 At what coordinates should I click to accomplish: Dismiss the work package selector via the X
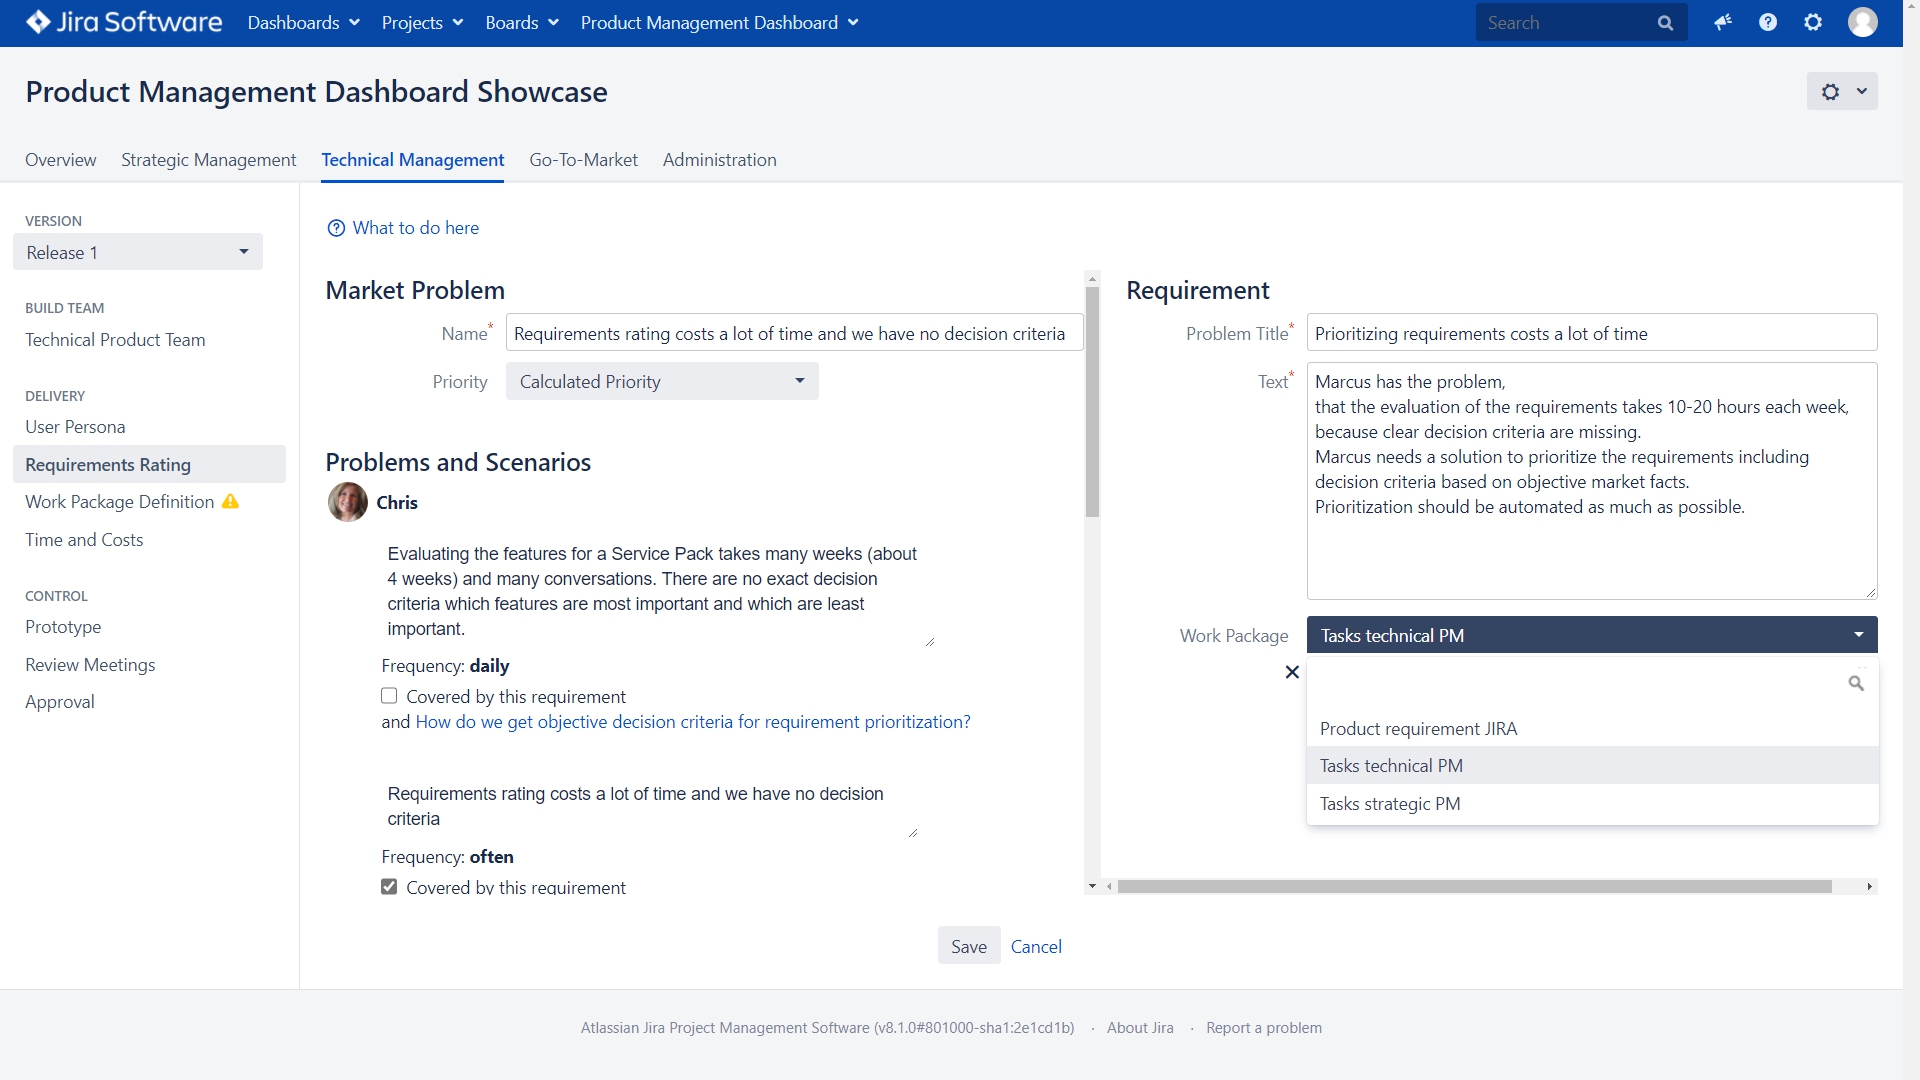click(x=1291, y=672)
